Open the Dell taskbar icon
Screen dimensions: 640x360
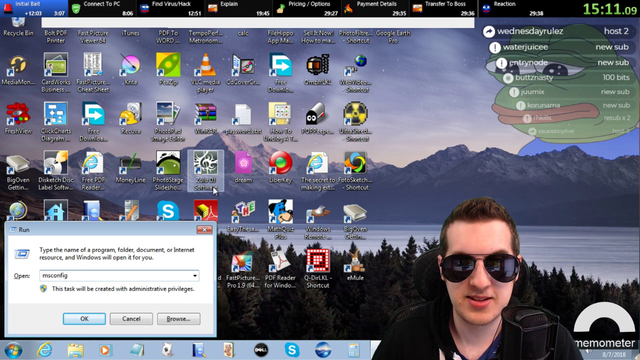tap(261, 350)
